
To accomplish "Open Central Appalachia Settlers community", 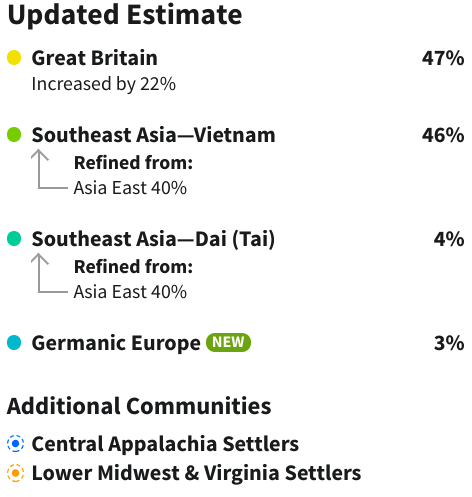I will click(165, 444).
